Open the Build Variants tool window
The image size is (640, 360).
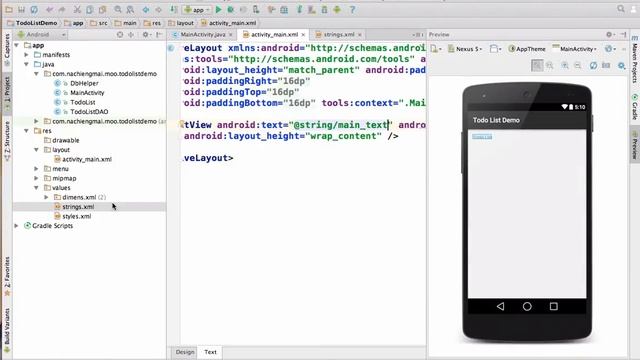click(x=7, y=330)
